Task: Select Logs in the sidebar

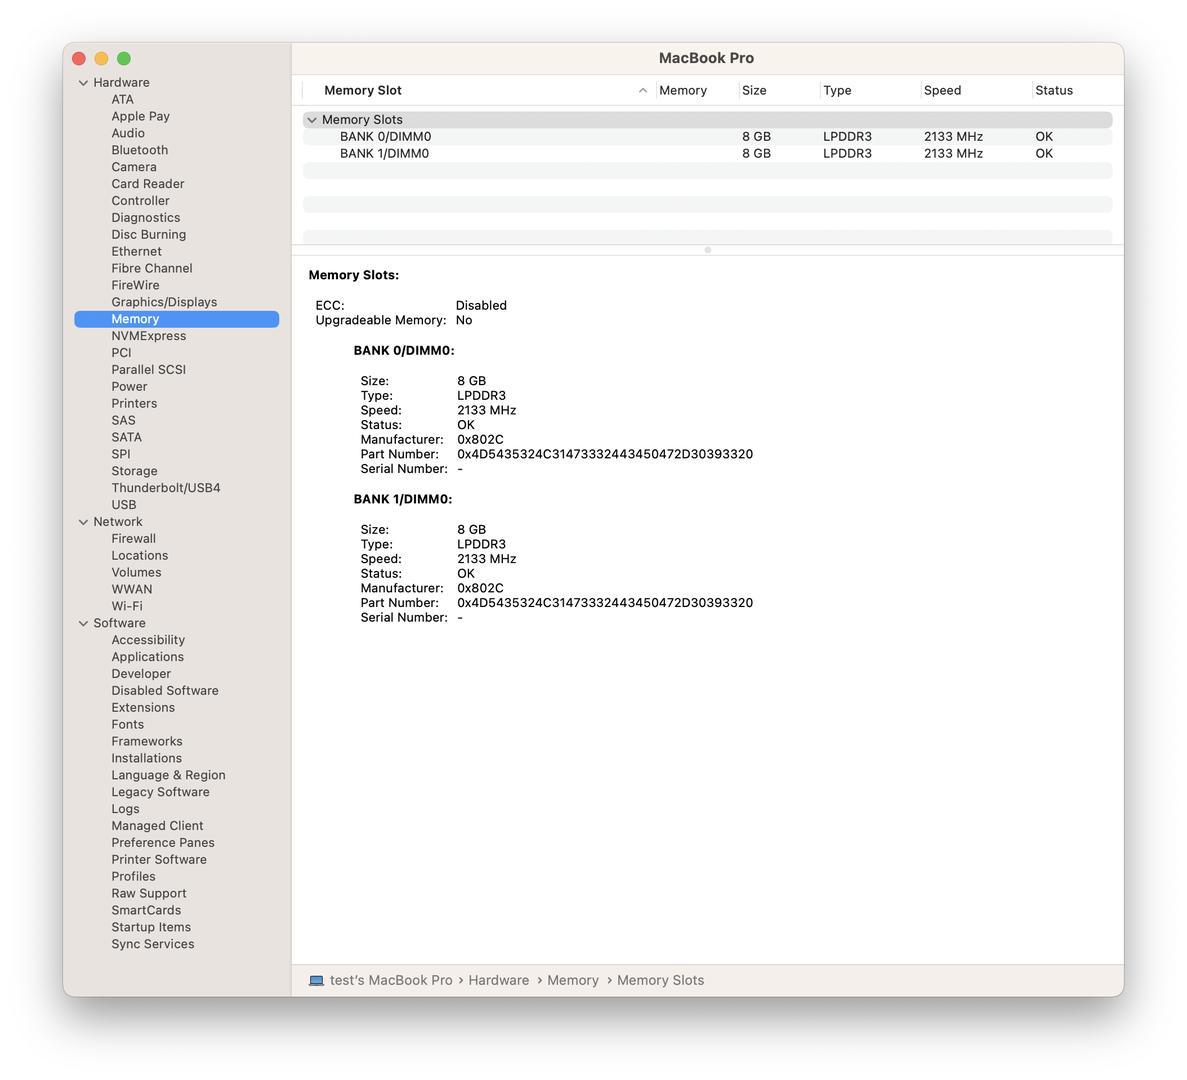Action: (x=126, y=808)
